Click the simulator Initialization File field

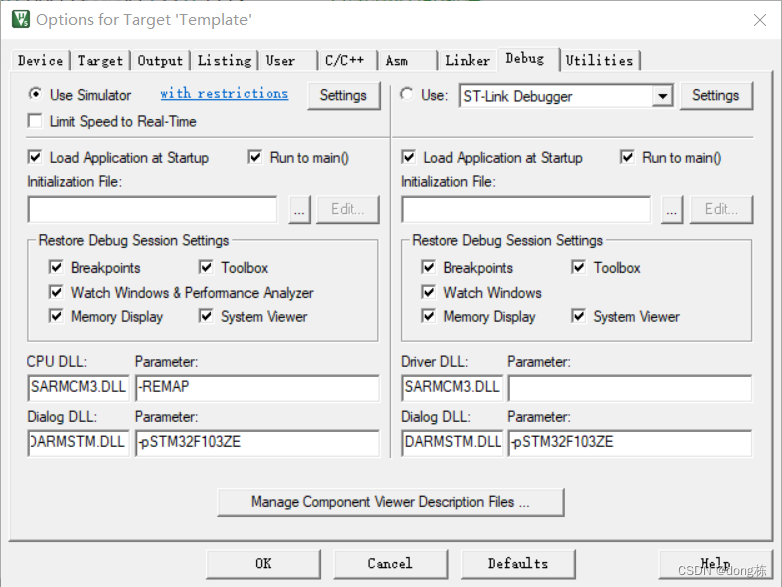point(153,209)
